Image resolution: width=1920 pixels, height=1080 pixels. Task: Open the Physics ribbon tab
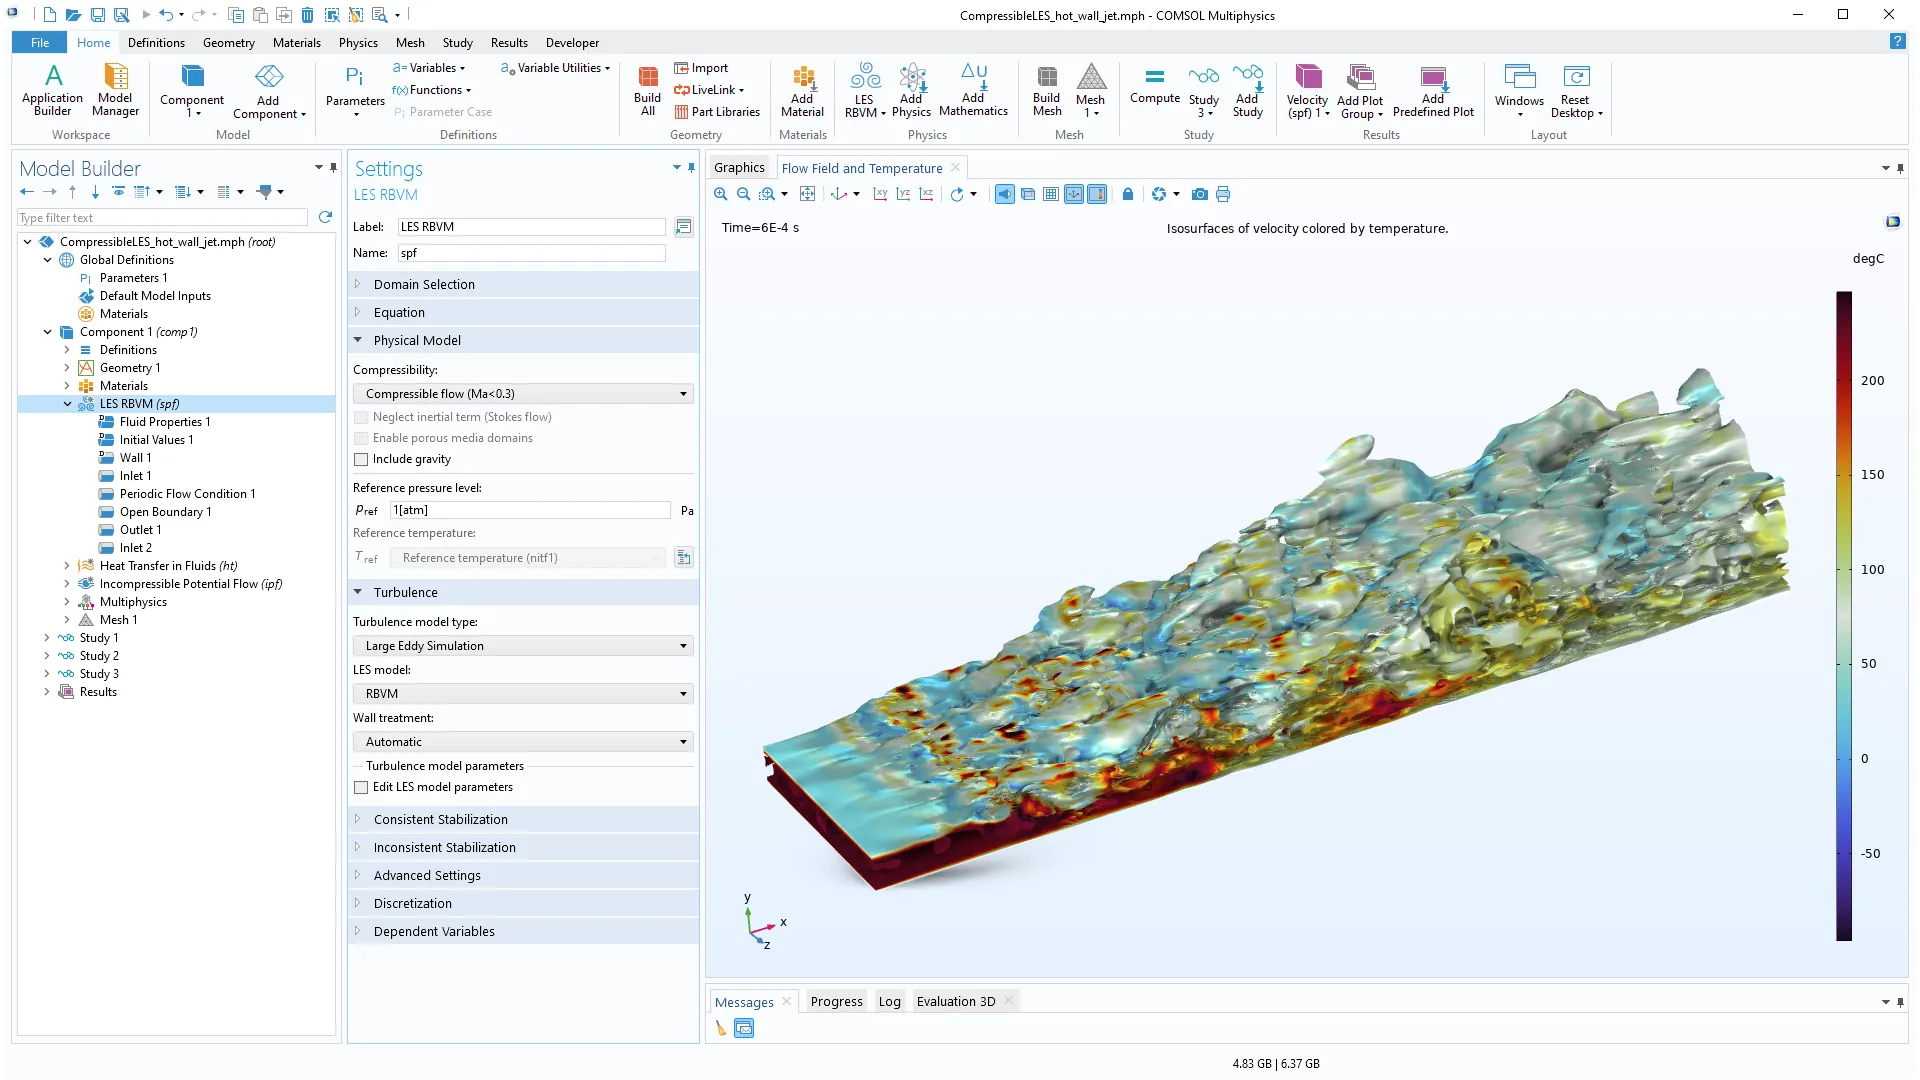coord(357,43)
